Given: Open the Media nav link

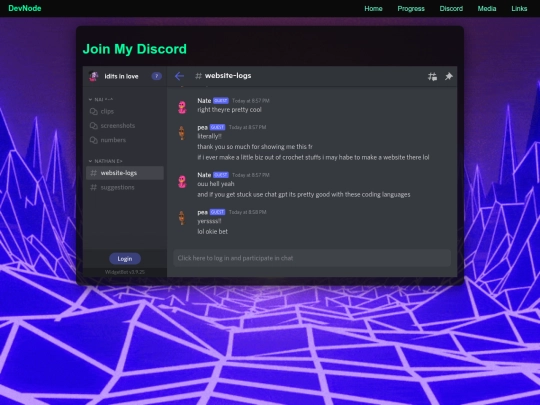Looking at the screenshot, I should click(487, 9).
